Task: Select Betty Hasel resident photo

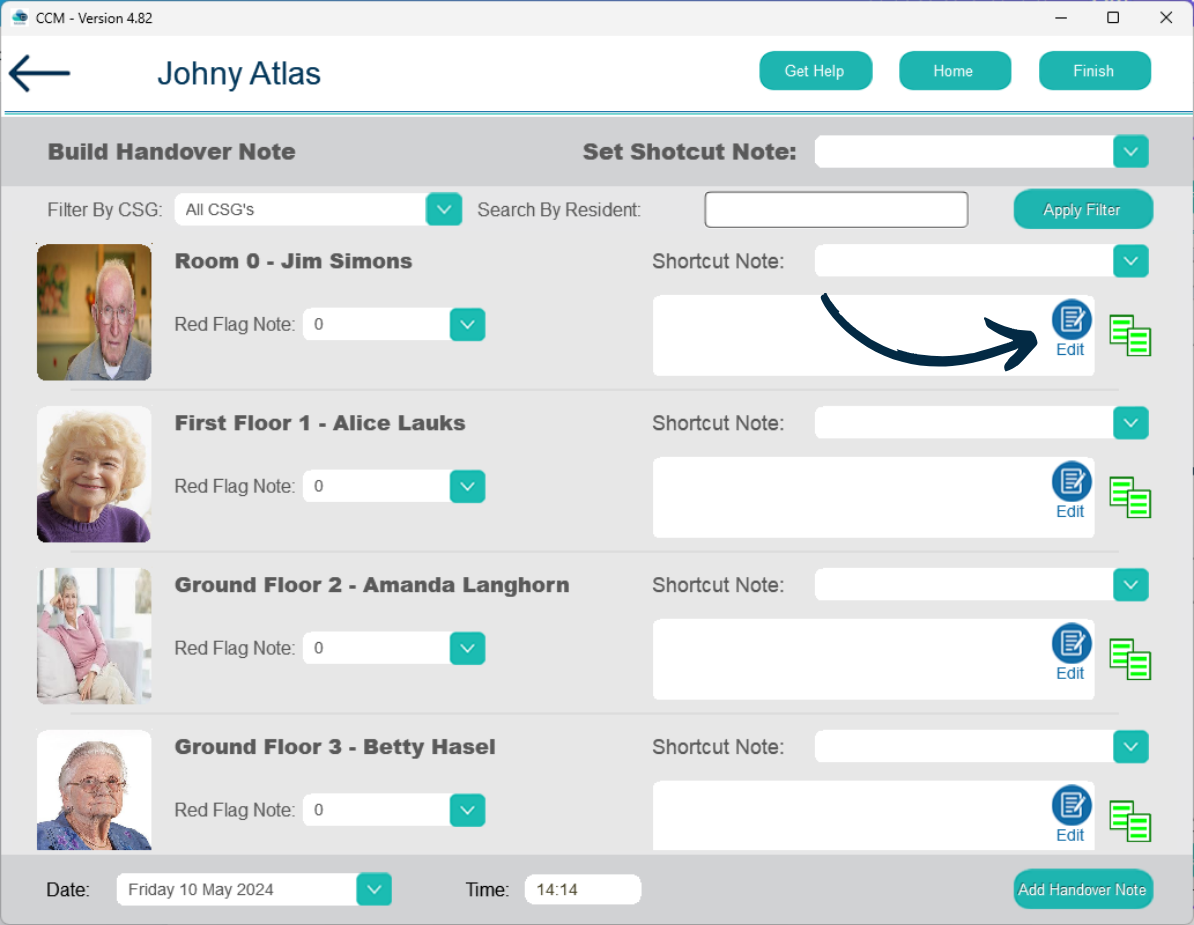Action: tap(94, 790)
